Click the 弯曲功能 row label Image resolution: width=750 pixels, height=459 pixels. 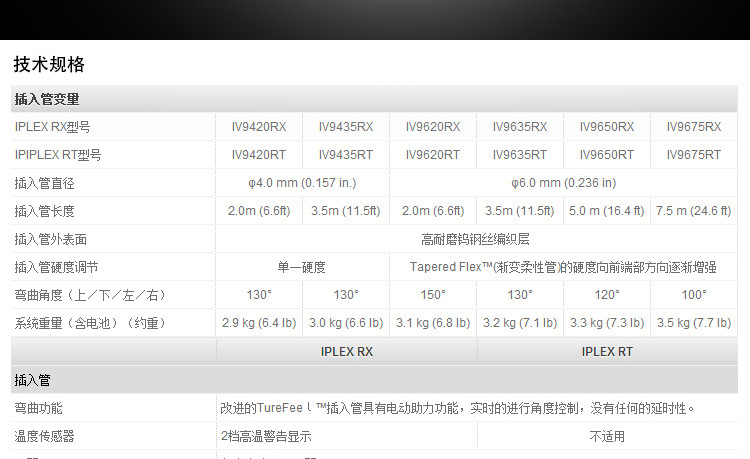click(x=38, y=408)
